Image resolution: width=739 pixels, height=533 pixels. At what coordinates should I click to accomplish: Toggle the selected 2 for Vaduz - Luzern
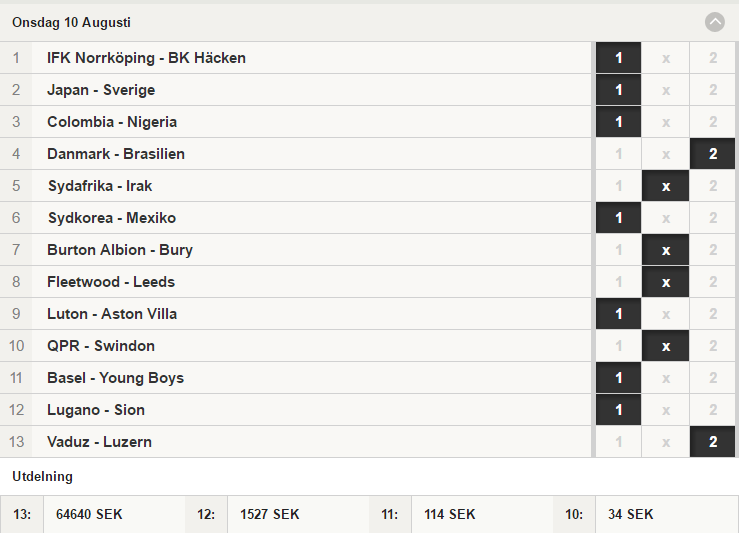(x=713, y=442)
